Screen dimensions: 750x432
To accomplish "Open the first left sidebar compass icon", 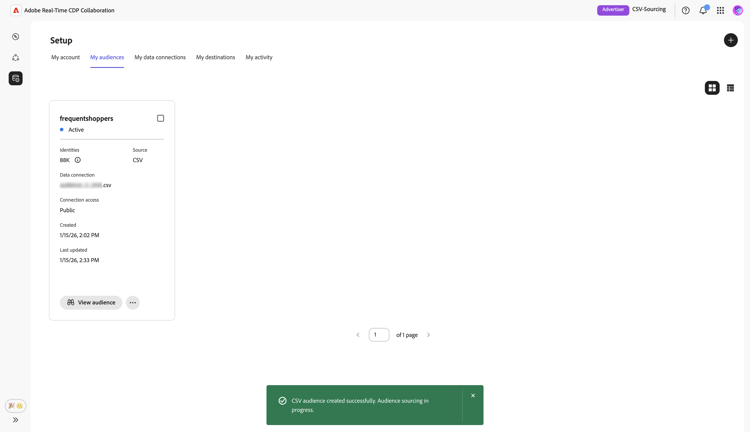I will (x=16, y=37).
